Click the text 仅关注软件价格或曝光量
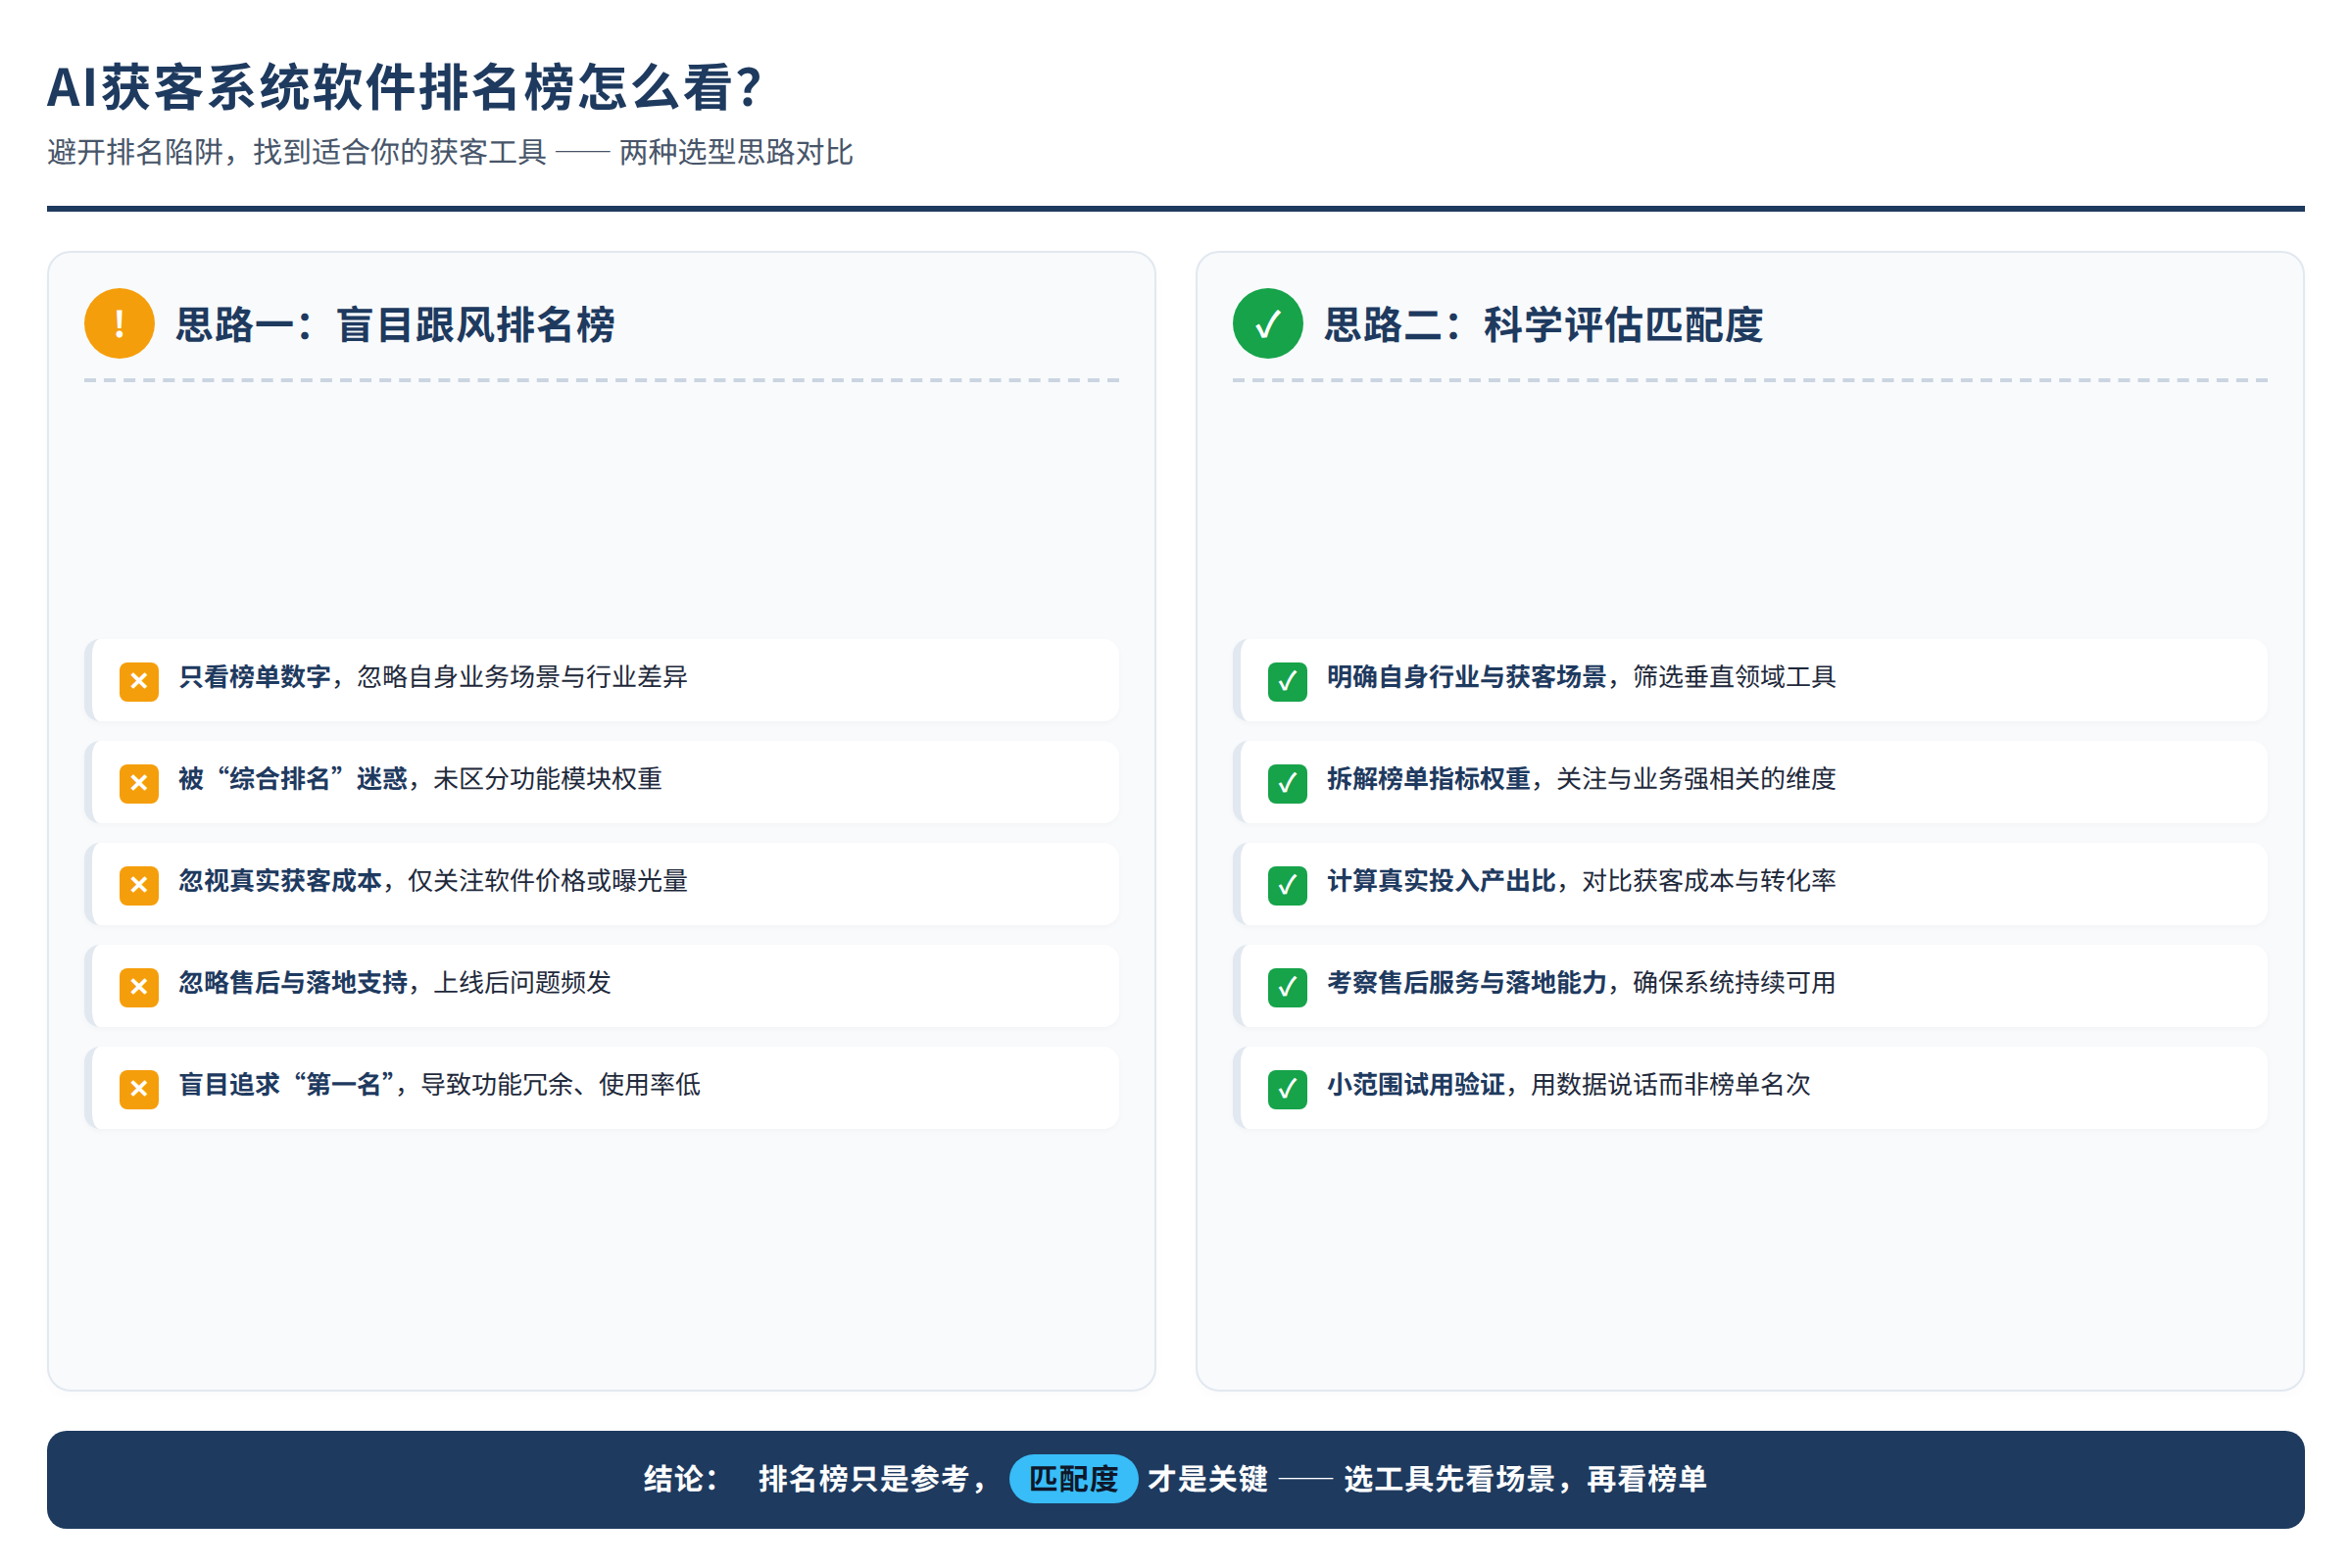The width and height of the screenshot is (2352, 1568). [547, 881]
